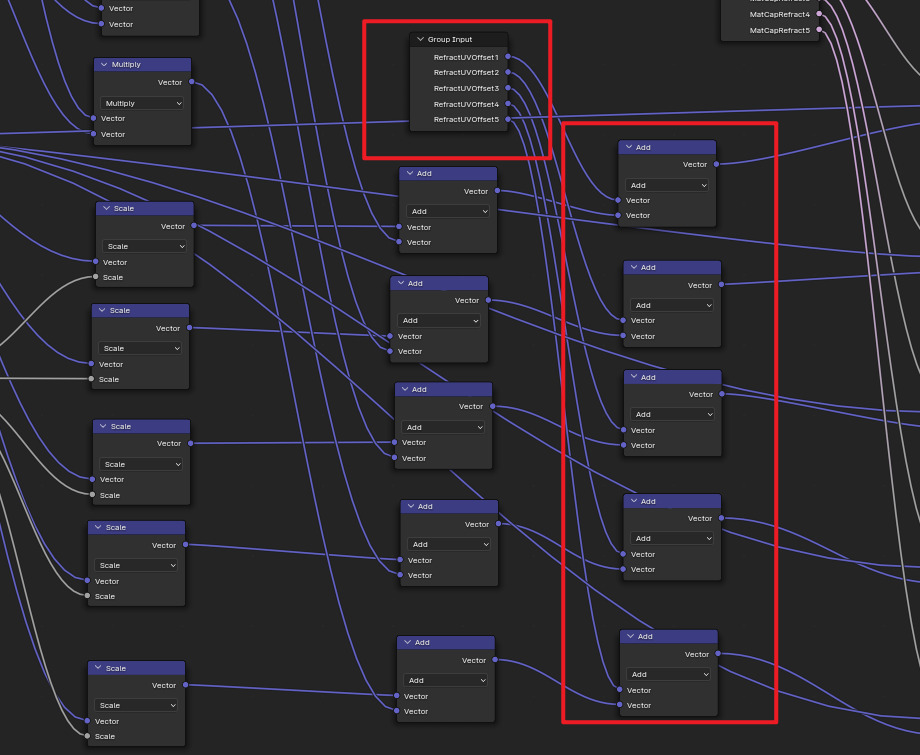
Task: Click Vector output socket of bottom Scale node
Action: point(186,685)
